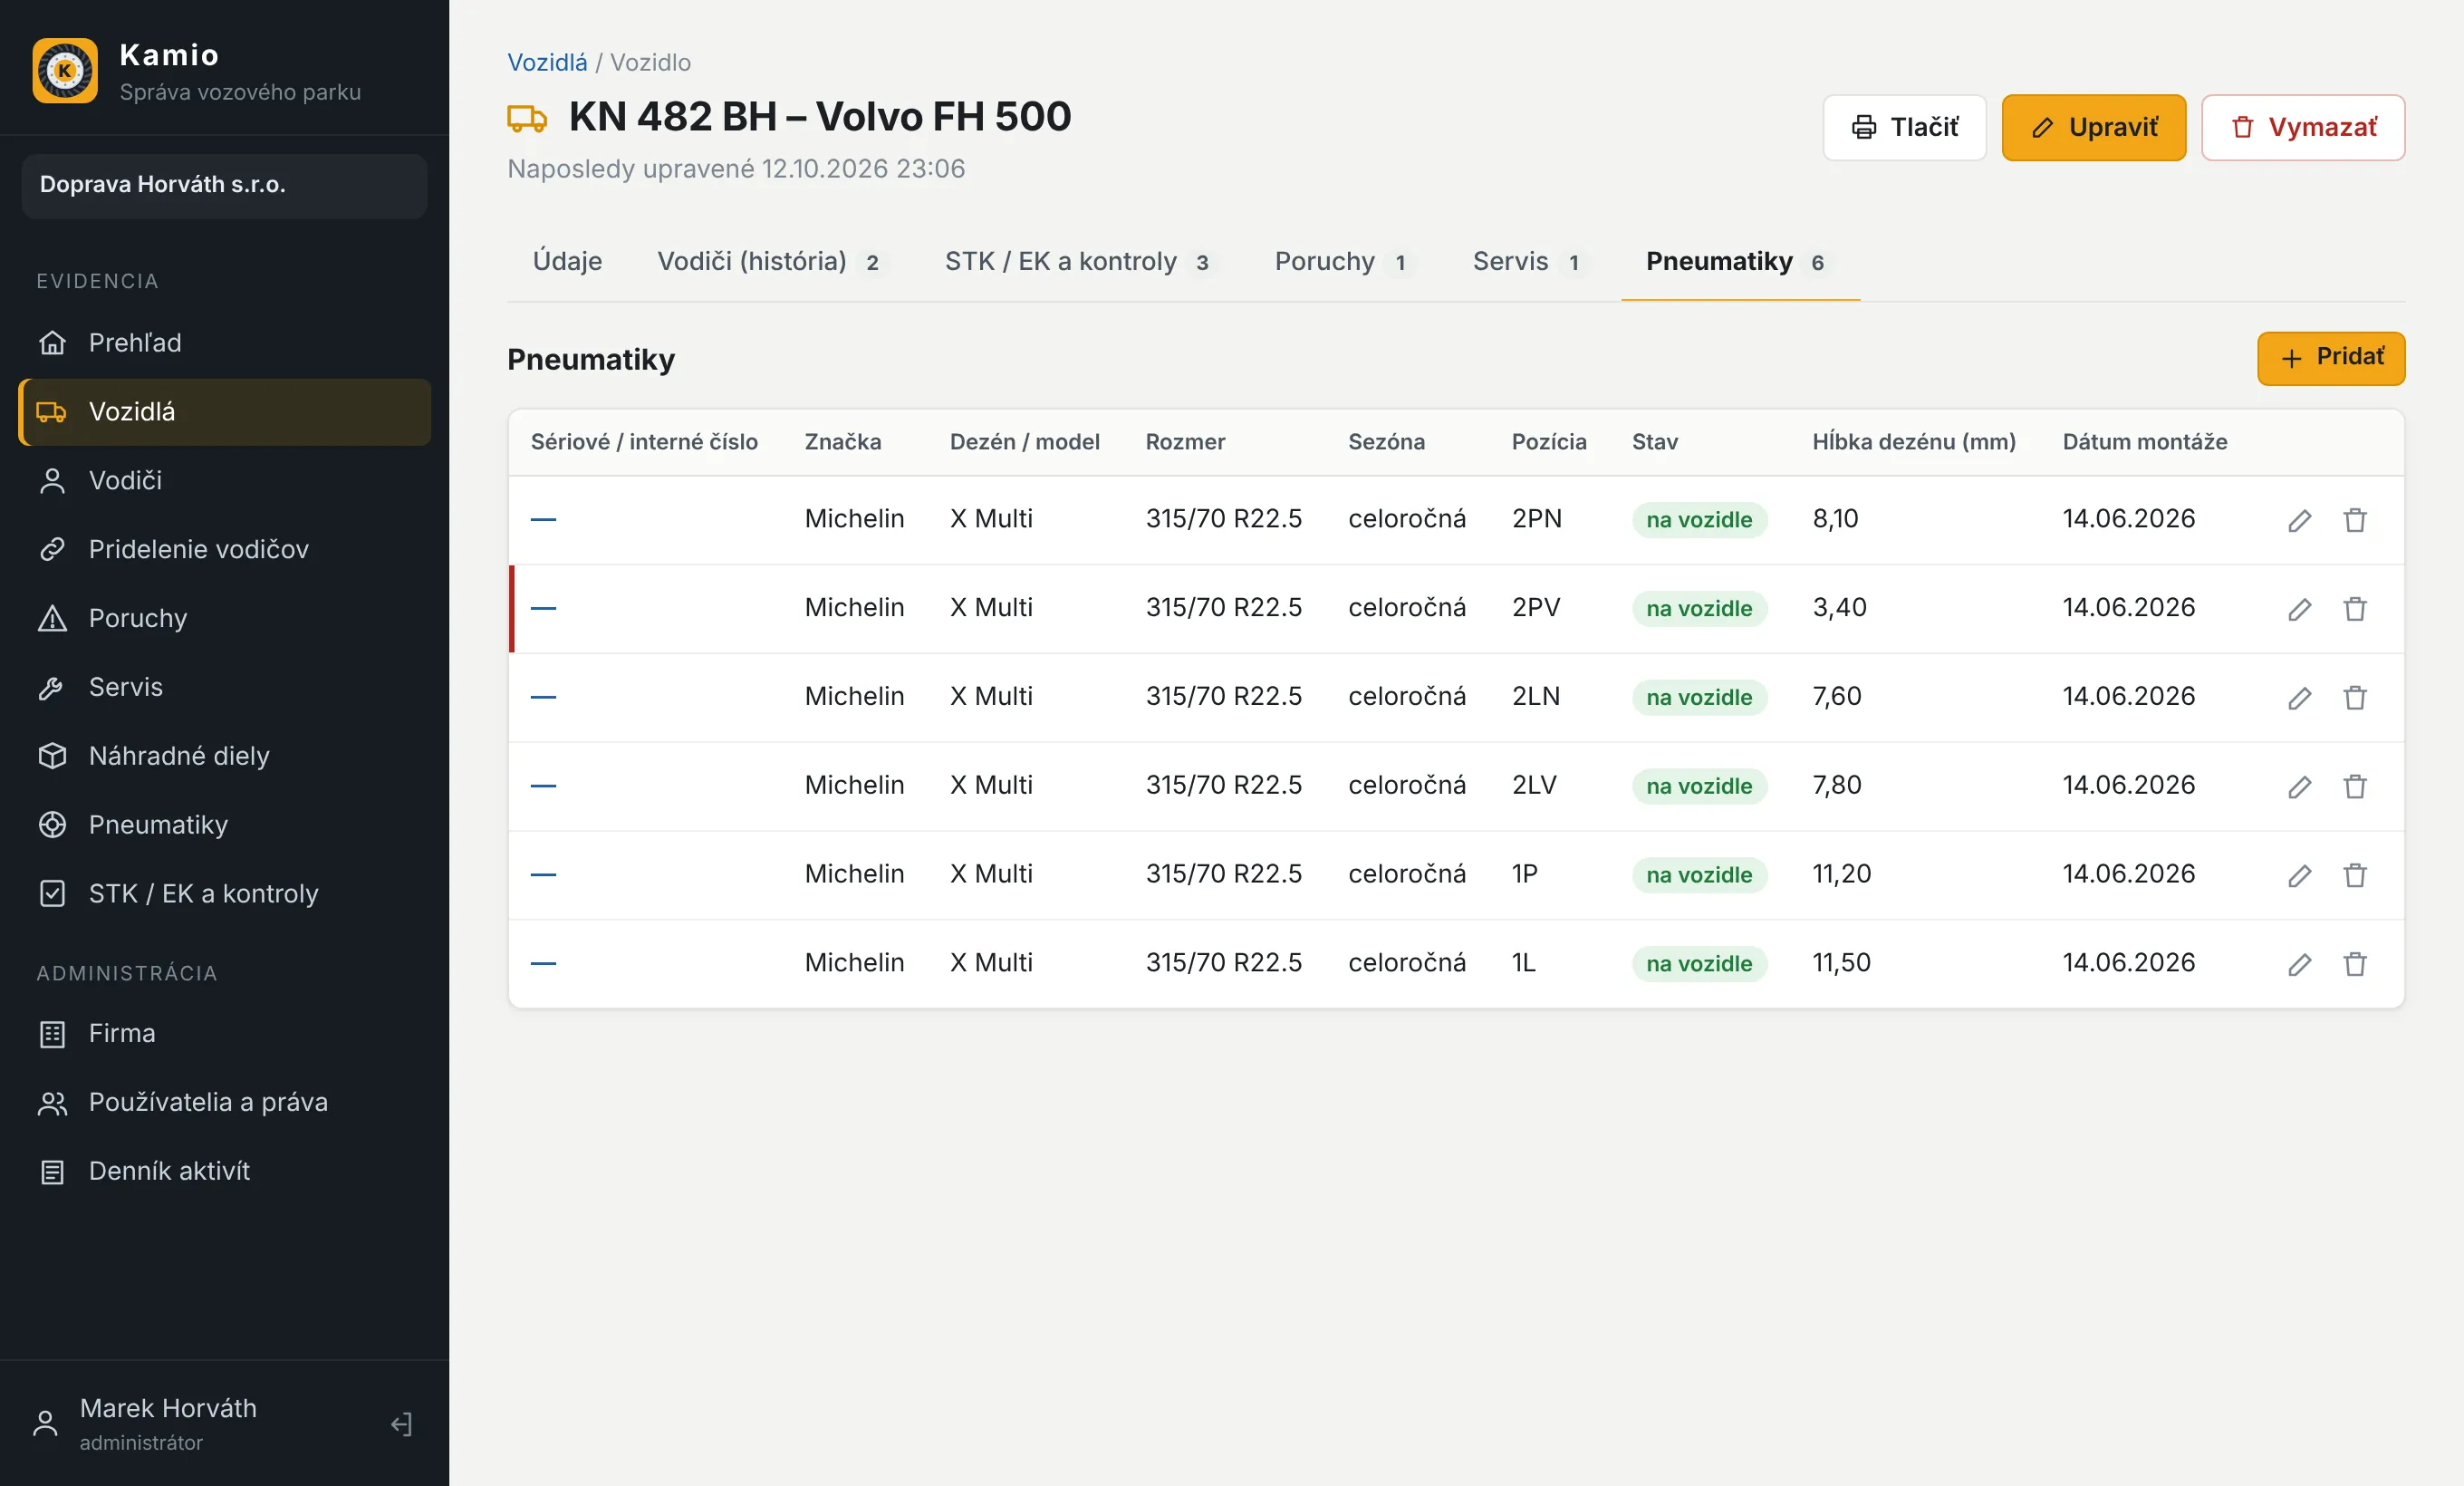Open Denník aktivít

(225, 1171)
